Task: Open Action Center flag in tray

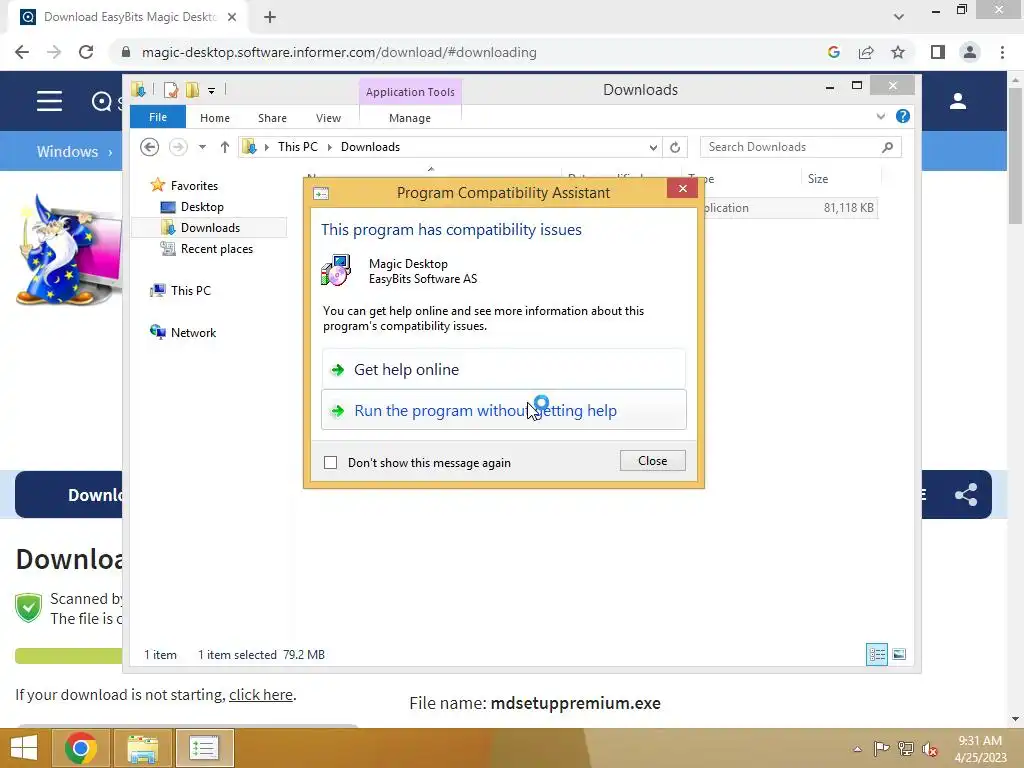Action: pos(881,748)
